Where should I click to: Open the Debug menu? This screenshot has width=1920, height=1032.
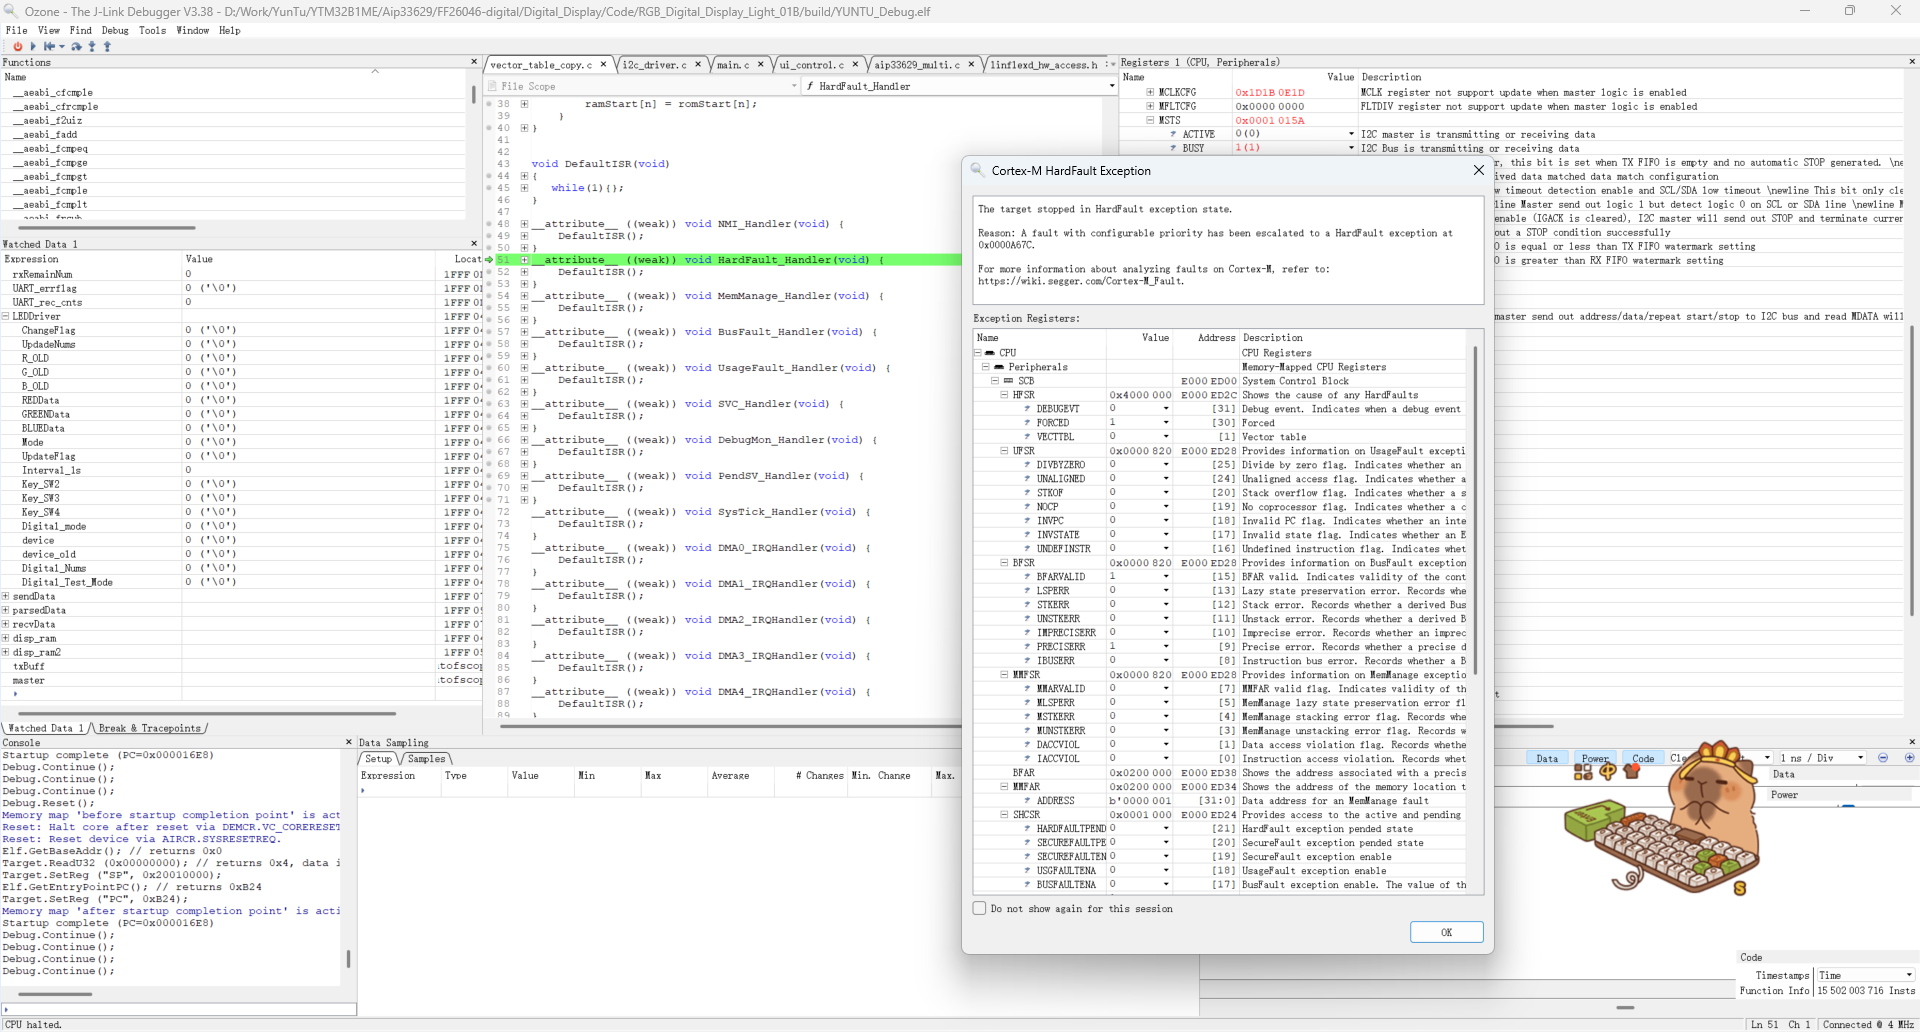click(115, 30)
